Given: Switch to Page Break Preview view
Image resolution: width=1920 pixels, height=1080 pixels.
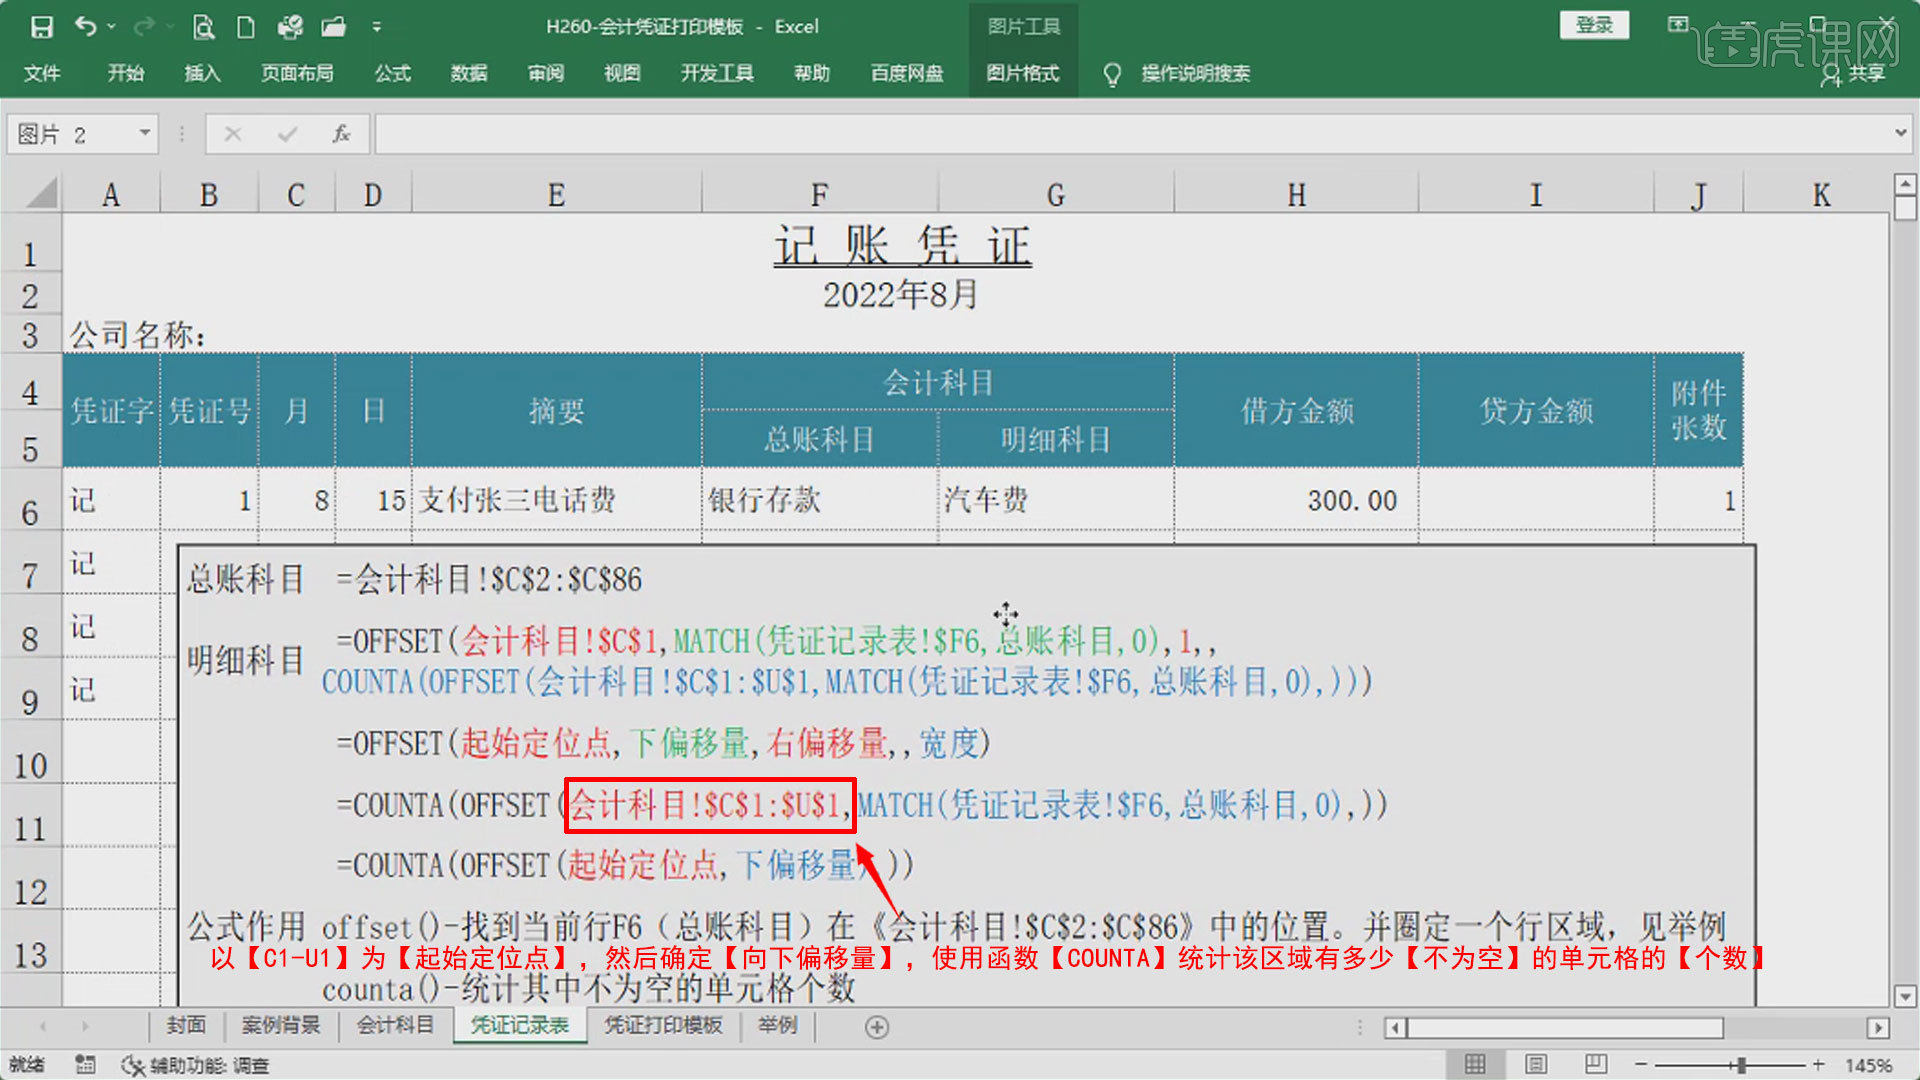Looking at the screenshot, I should tap(1596, 1065).
